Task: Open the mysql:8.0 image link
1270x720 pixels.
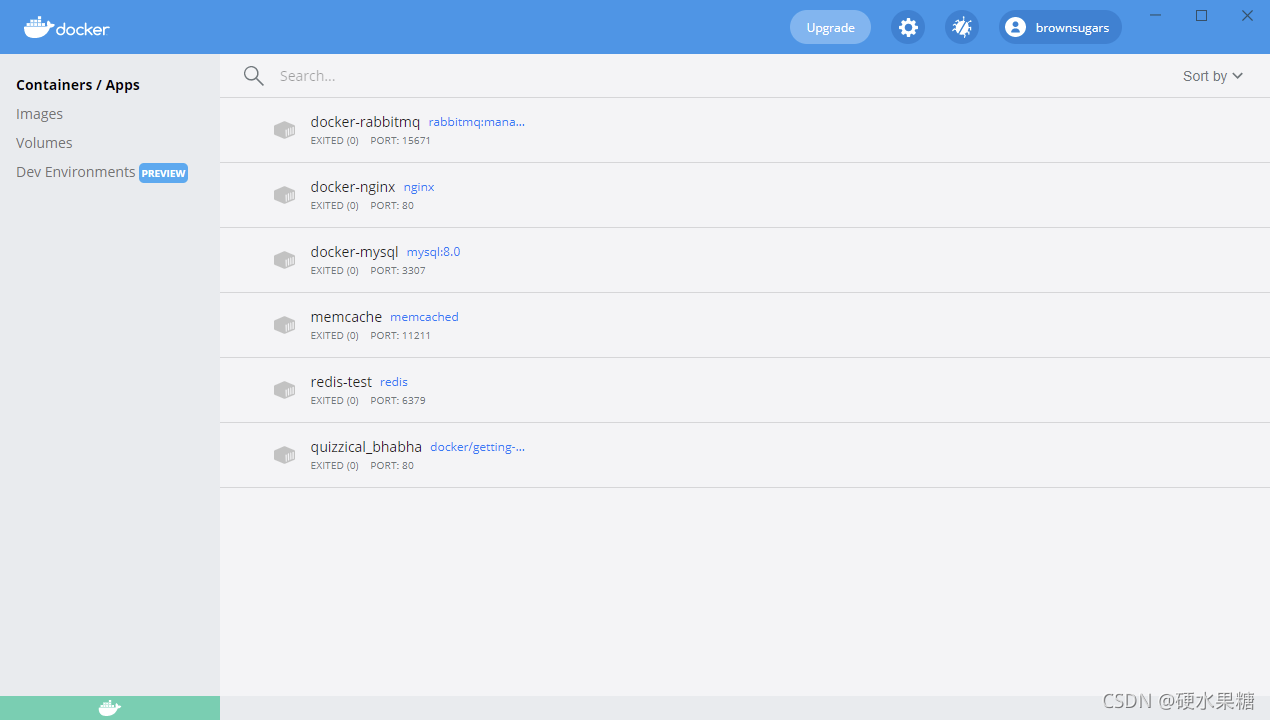Action: point(433,252)
